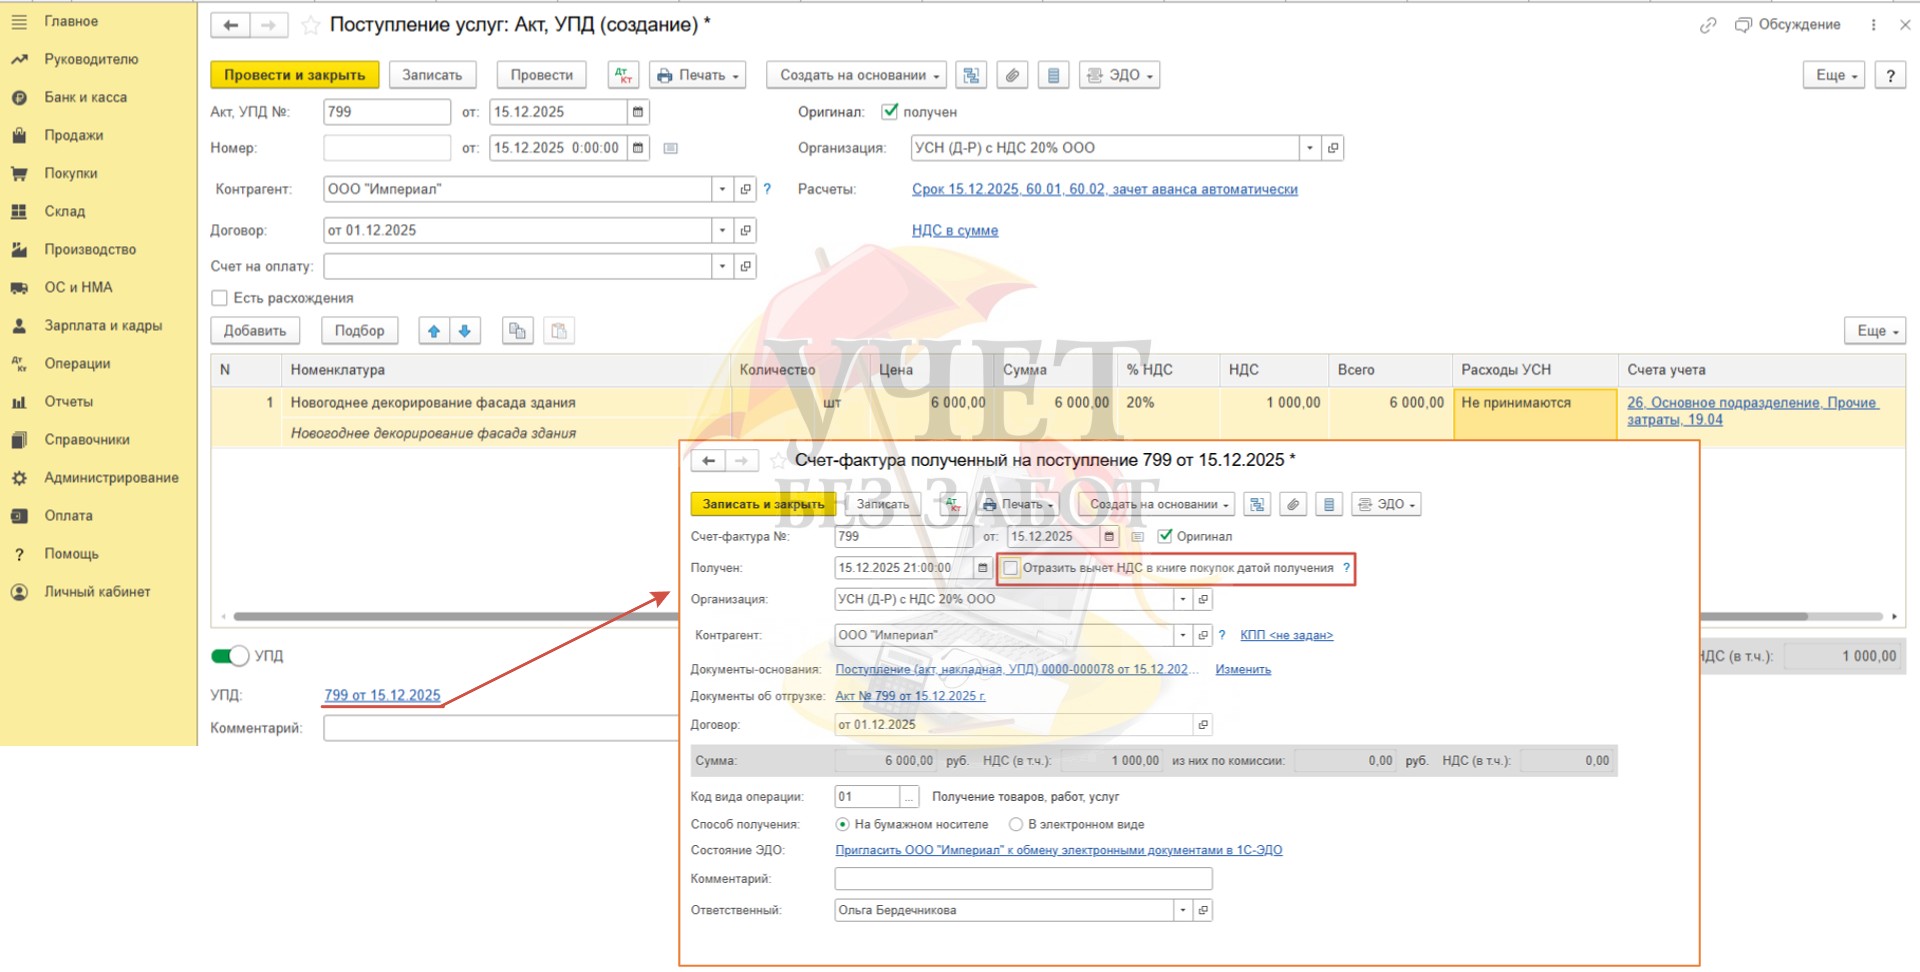This screenshot has height=972, width=1920.
Task: Switch off the УПД toggle
Action: coord(230,656)
